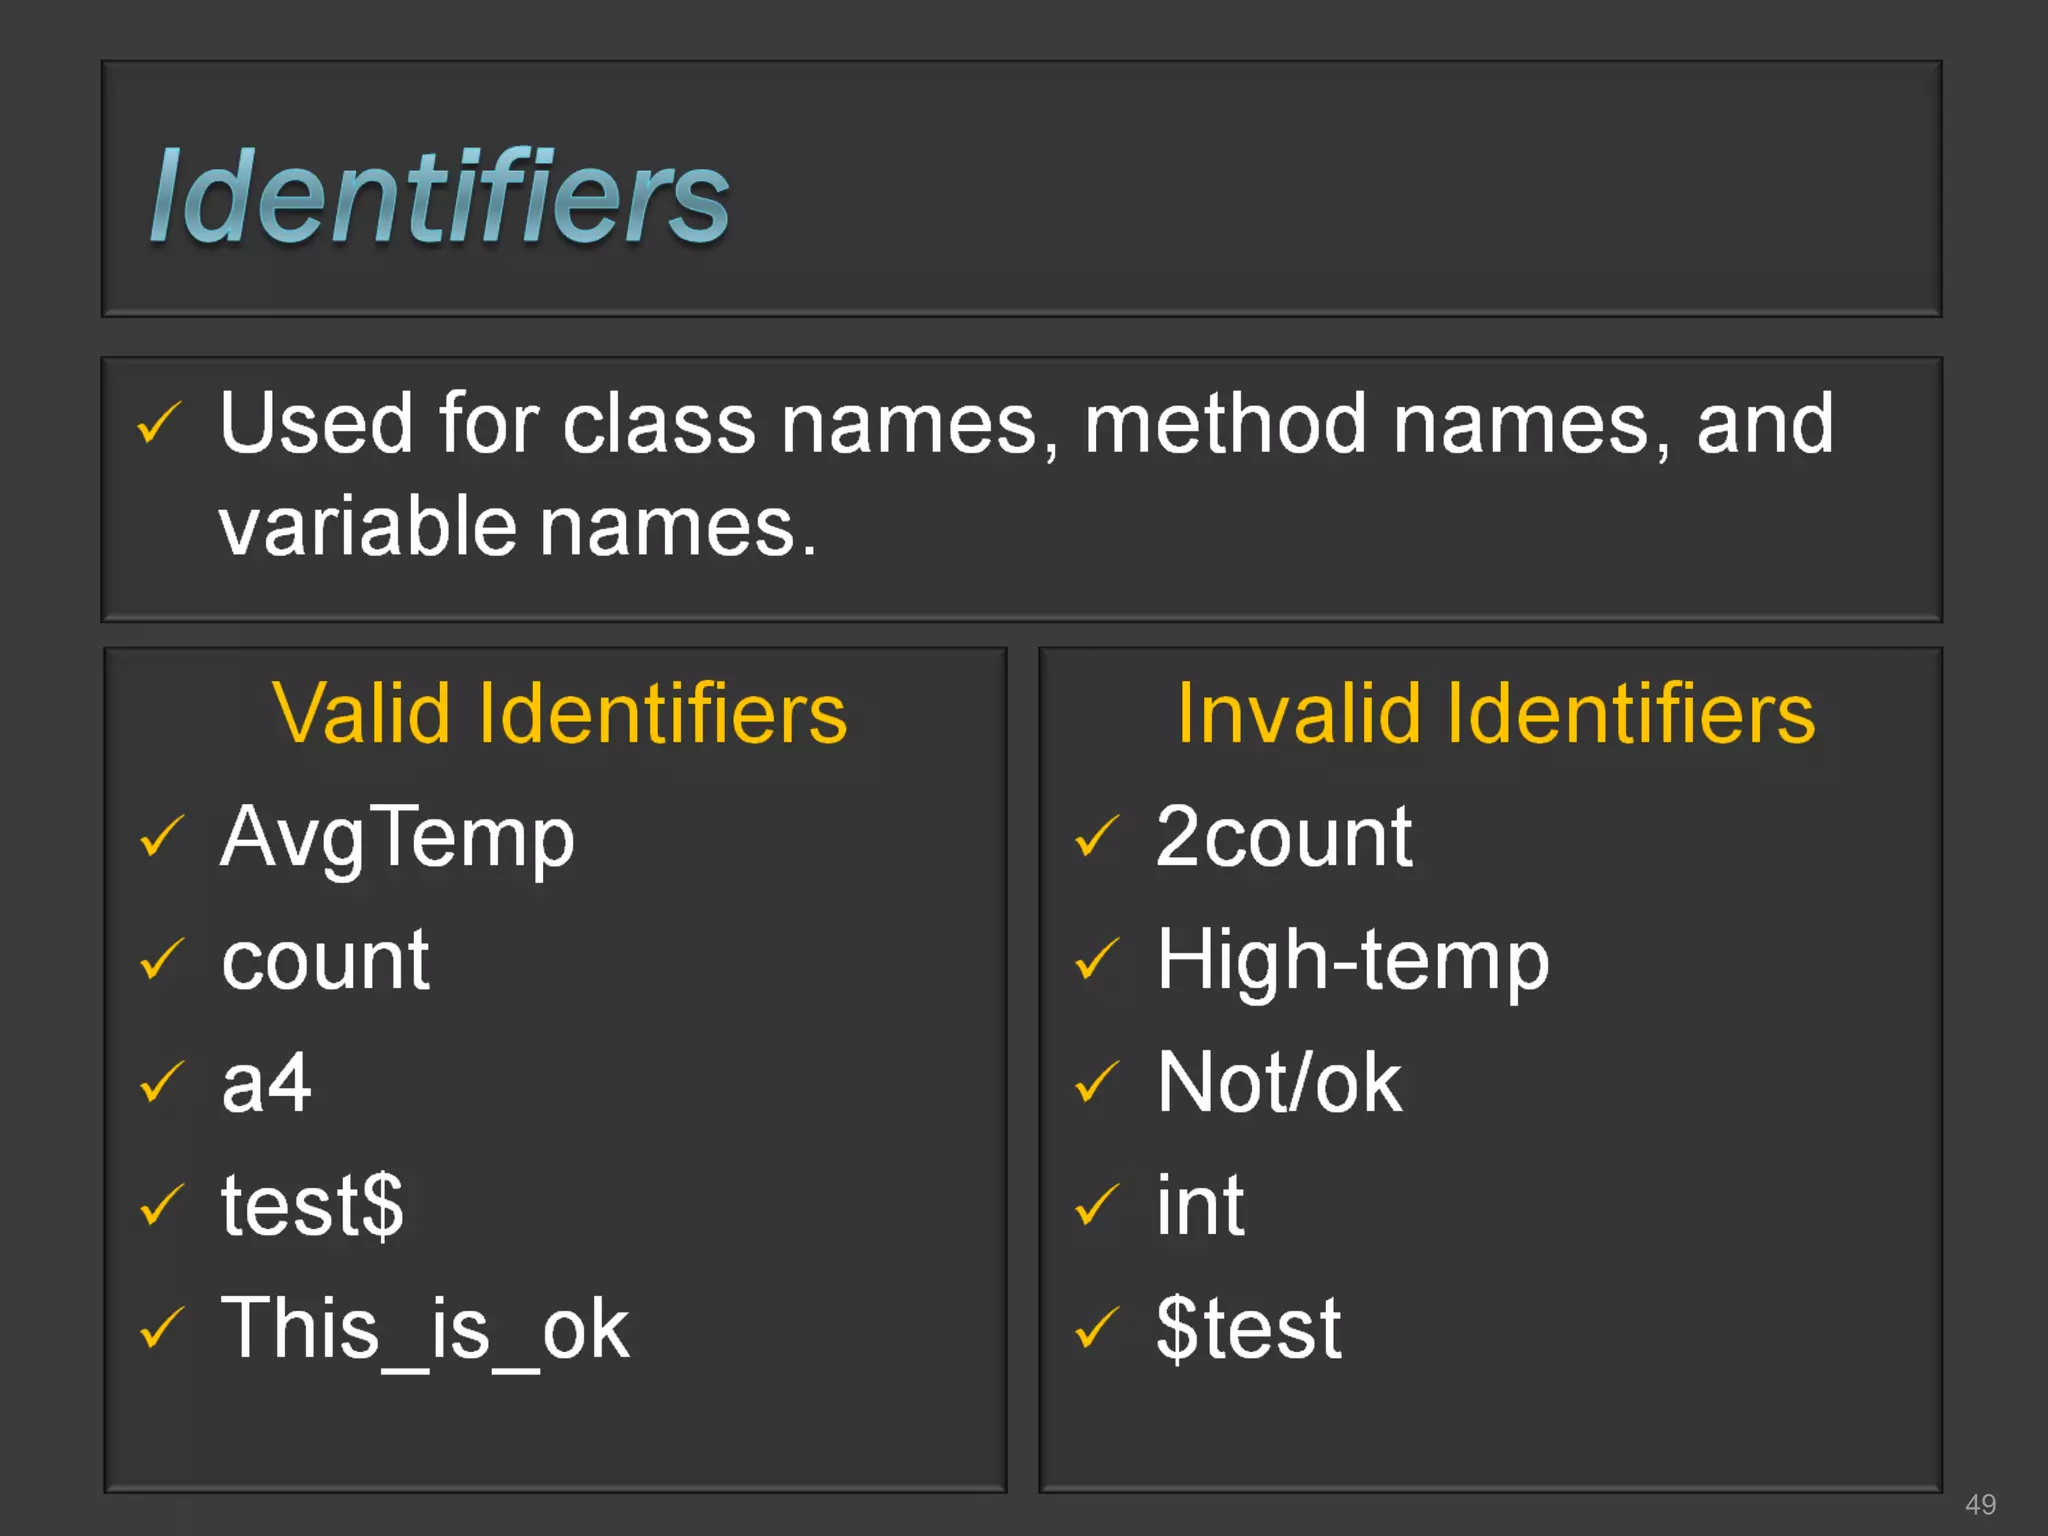This screenshot has width=2048, height=1536.
Task: Click the checkmark before 'Used for class names'
Action: coord(159,423)
